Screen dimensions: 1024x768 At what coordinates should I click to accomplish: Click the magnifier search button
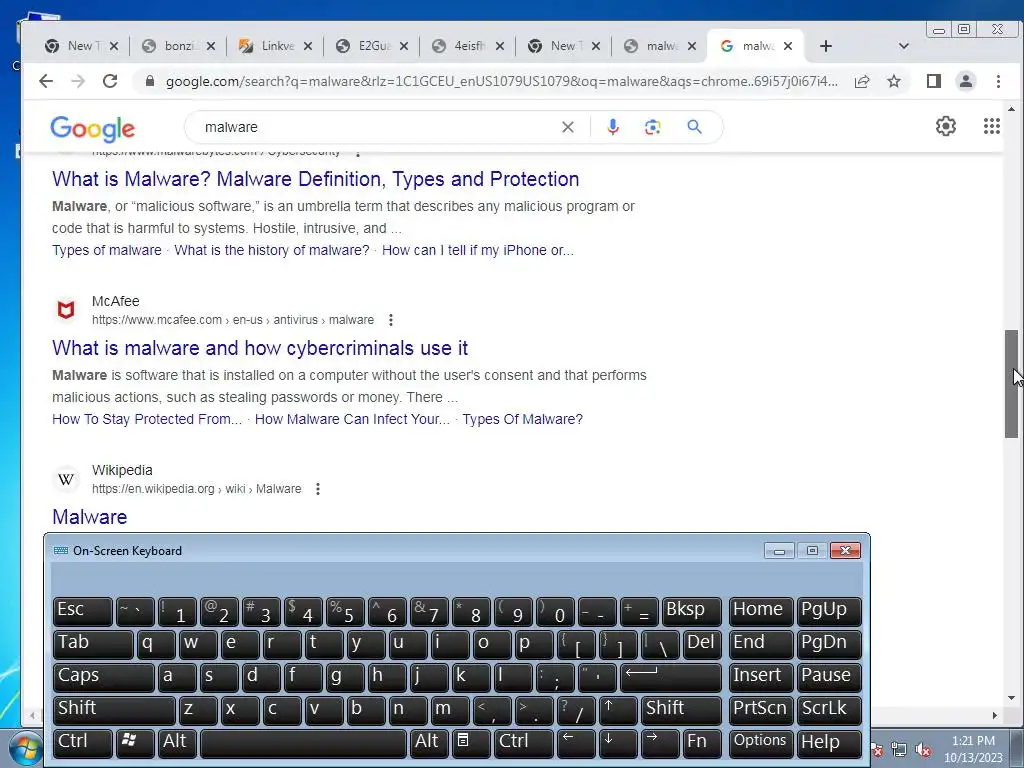694,127
